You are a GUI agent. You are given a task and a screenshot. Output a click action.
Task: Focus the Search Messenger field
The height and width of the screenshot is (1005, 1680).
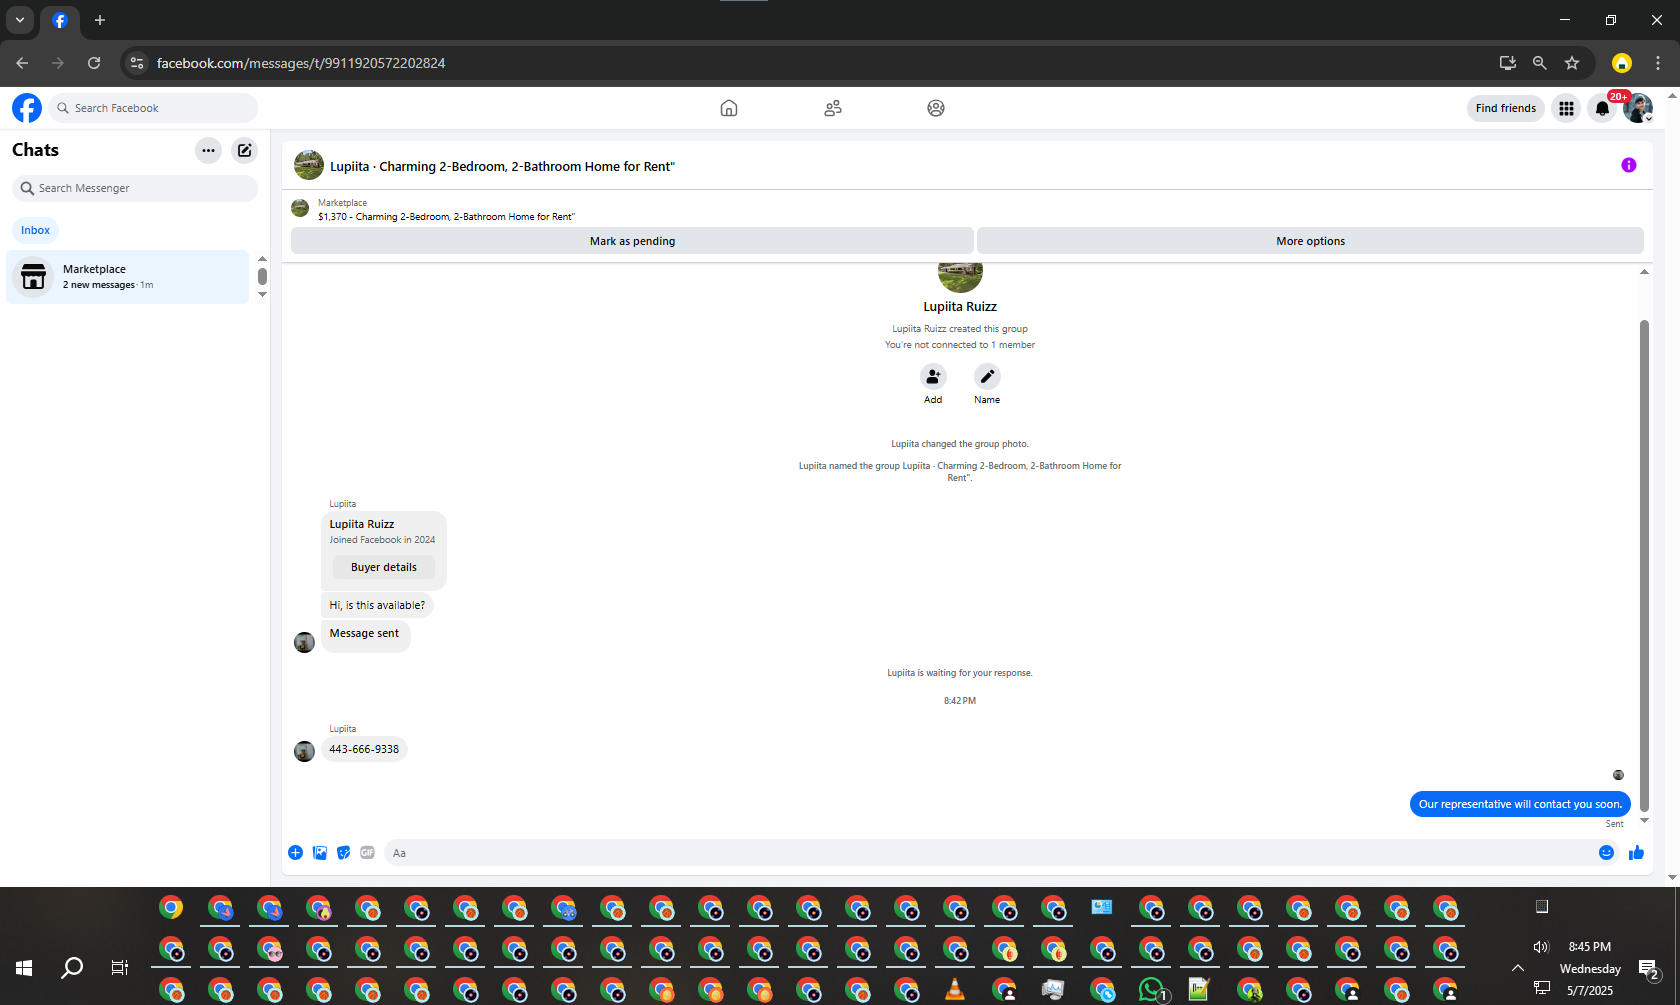(135, 188)
